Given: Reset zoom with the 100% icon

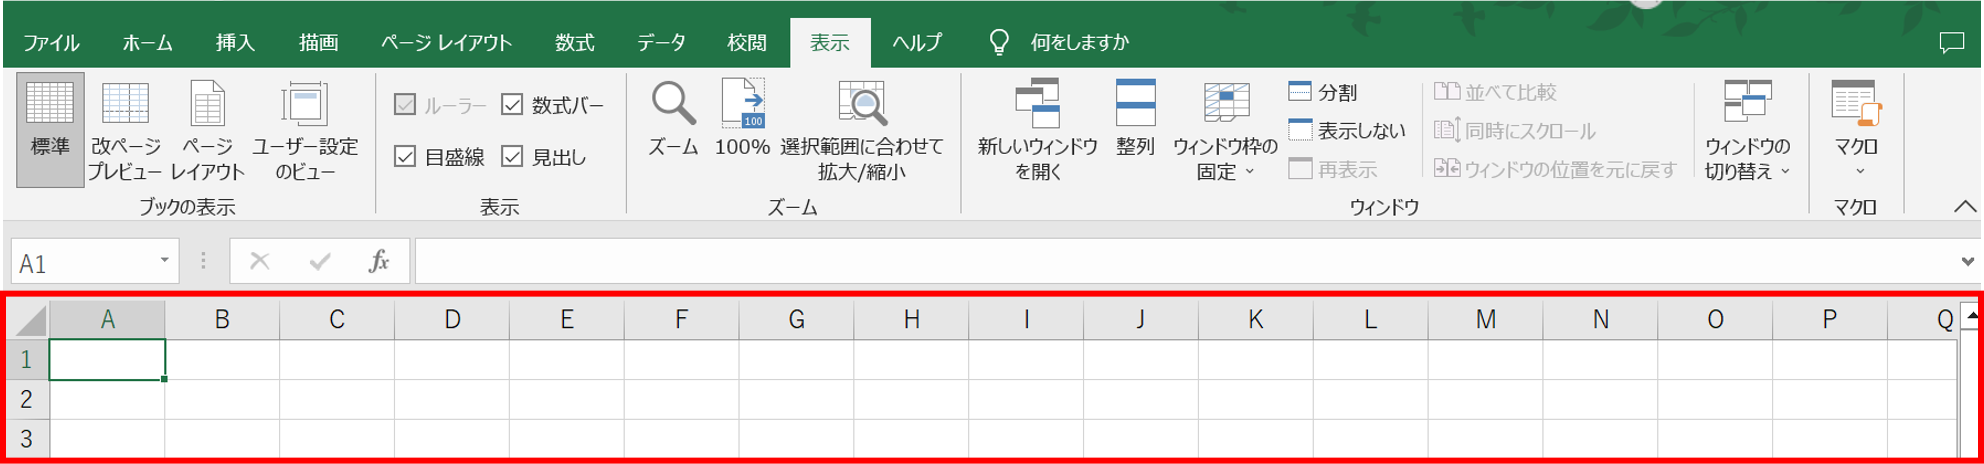Looking at the screenshot, I should coord(743,104).
